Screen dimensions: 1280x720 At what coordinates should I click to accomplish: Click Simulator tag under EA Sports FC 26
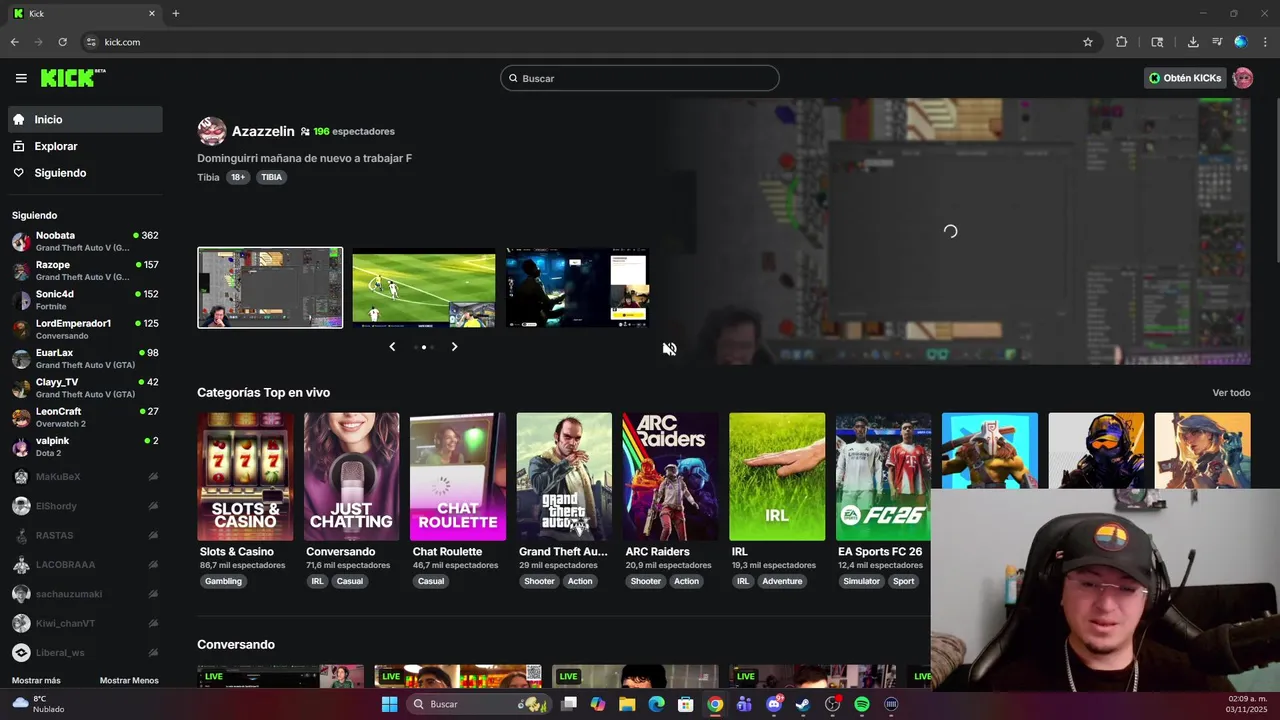coord(861,581)
